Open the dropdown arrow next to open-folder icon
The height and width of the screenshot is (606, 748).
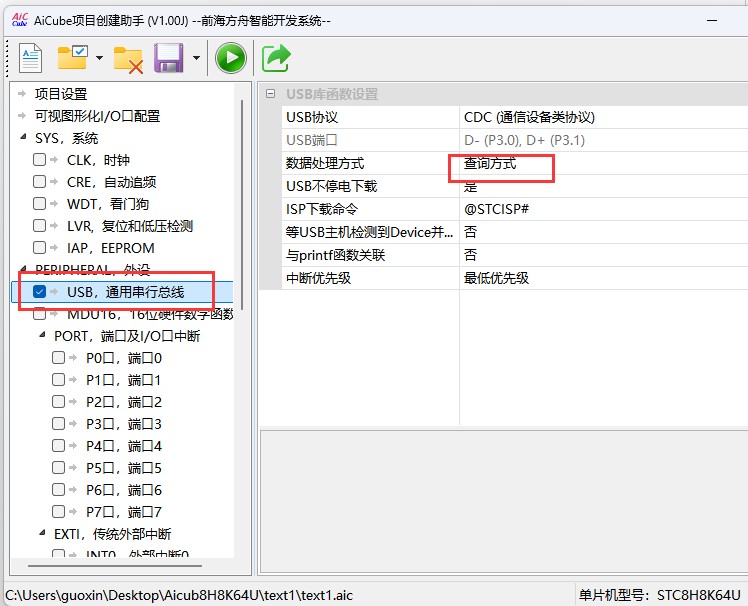(99, 58)
